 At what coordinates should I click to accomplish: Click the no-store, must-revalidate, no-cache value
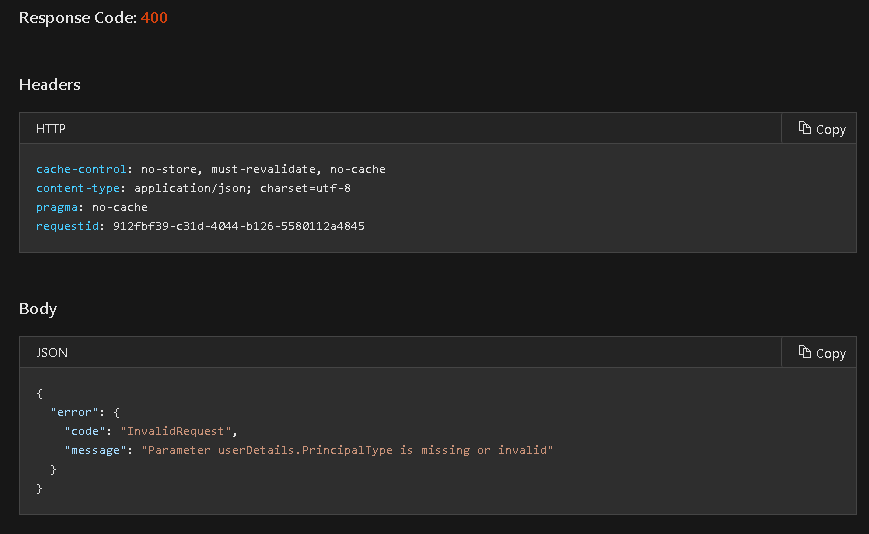pos(263,169)
